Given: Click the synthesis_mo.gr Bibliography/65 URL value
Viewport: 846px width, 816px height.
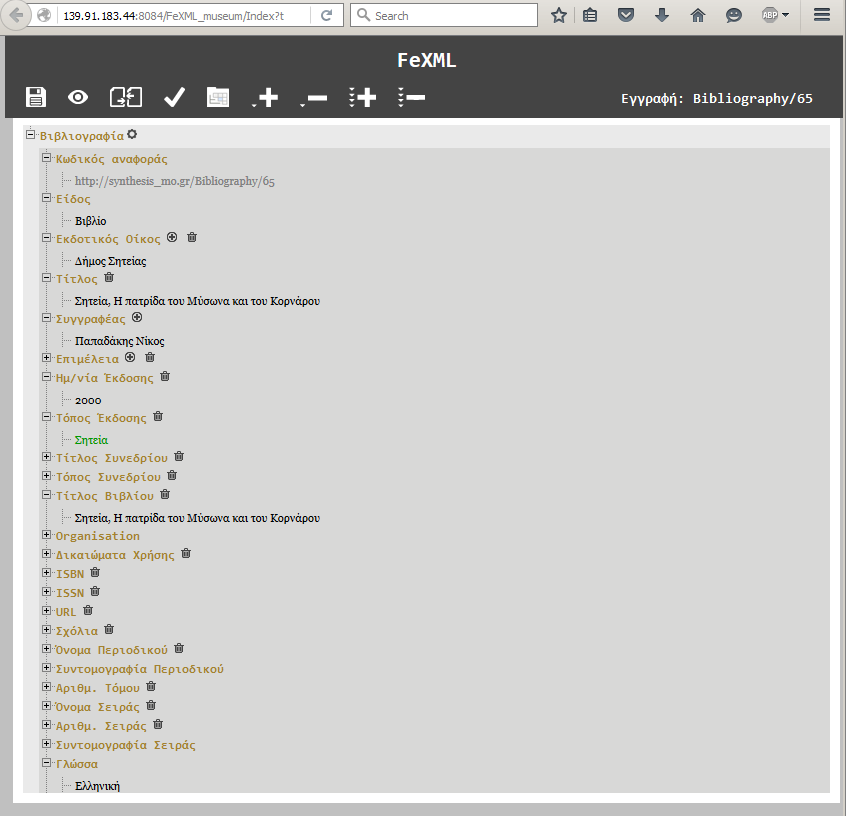Looking at the screenshot, I should (174, 181).
